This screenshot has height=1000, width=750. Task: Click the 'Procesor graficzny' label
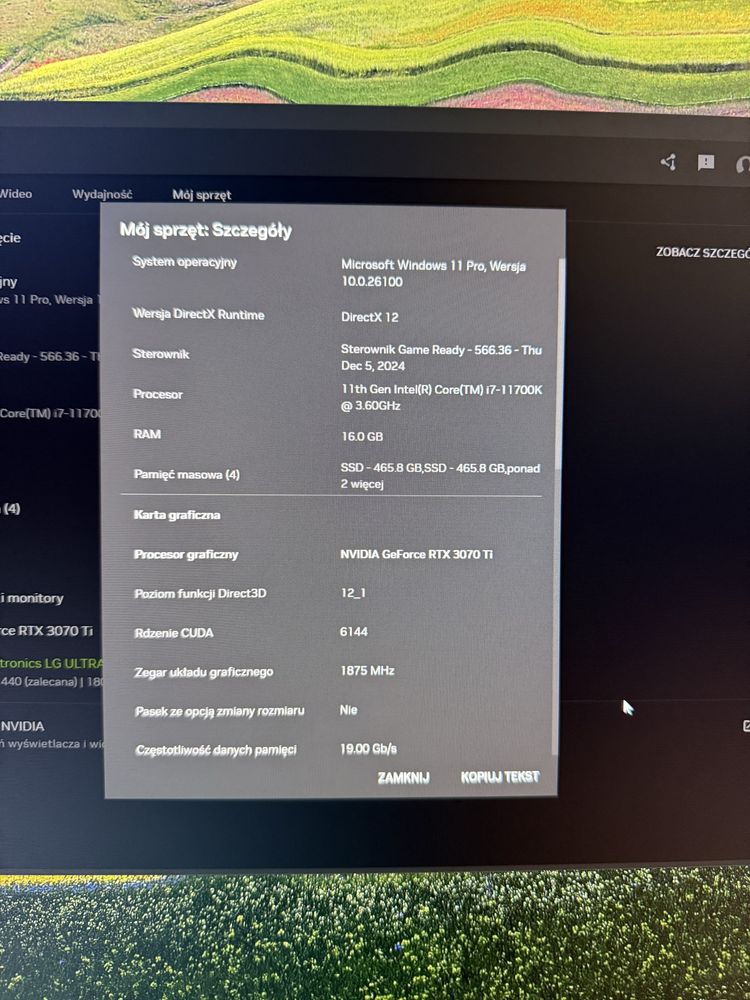tap(186, 555)
